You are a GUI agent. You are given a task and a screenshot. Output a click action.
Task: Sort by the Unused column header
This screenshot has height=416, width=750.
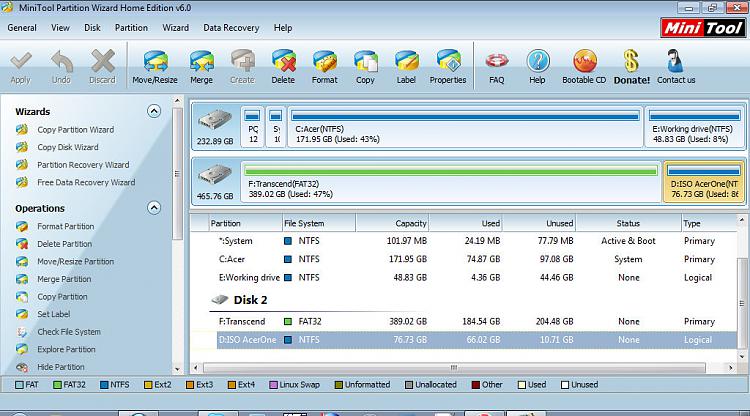(x=539, y=223)
